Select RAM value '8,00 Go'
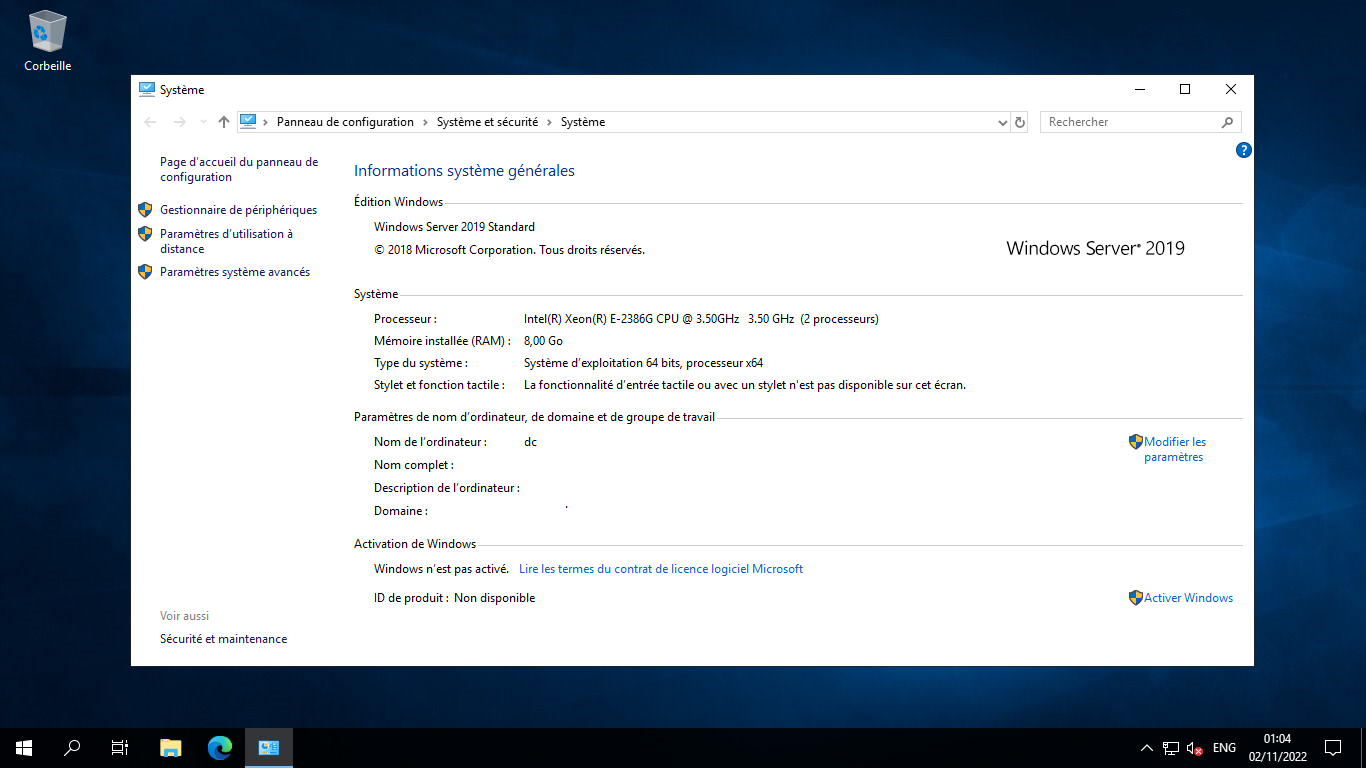 (x=543, y=341)
